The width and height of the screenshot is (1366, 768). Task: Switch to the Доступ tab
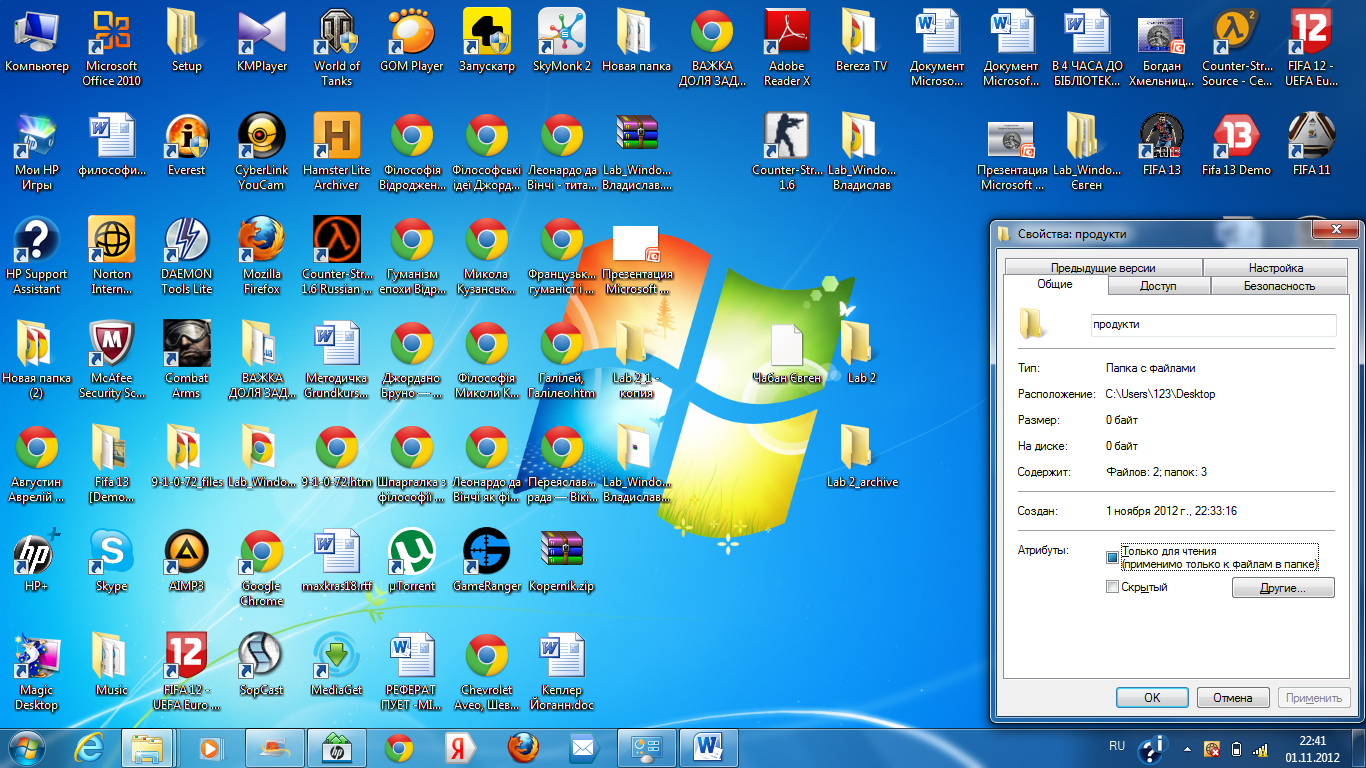coord(1159,286)
